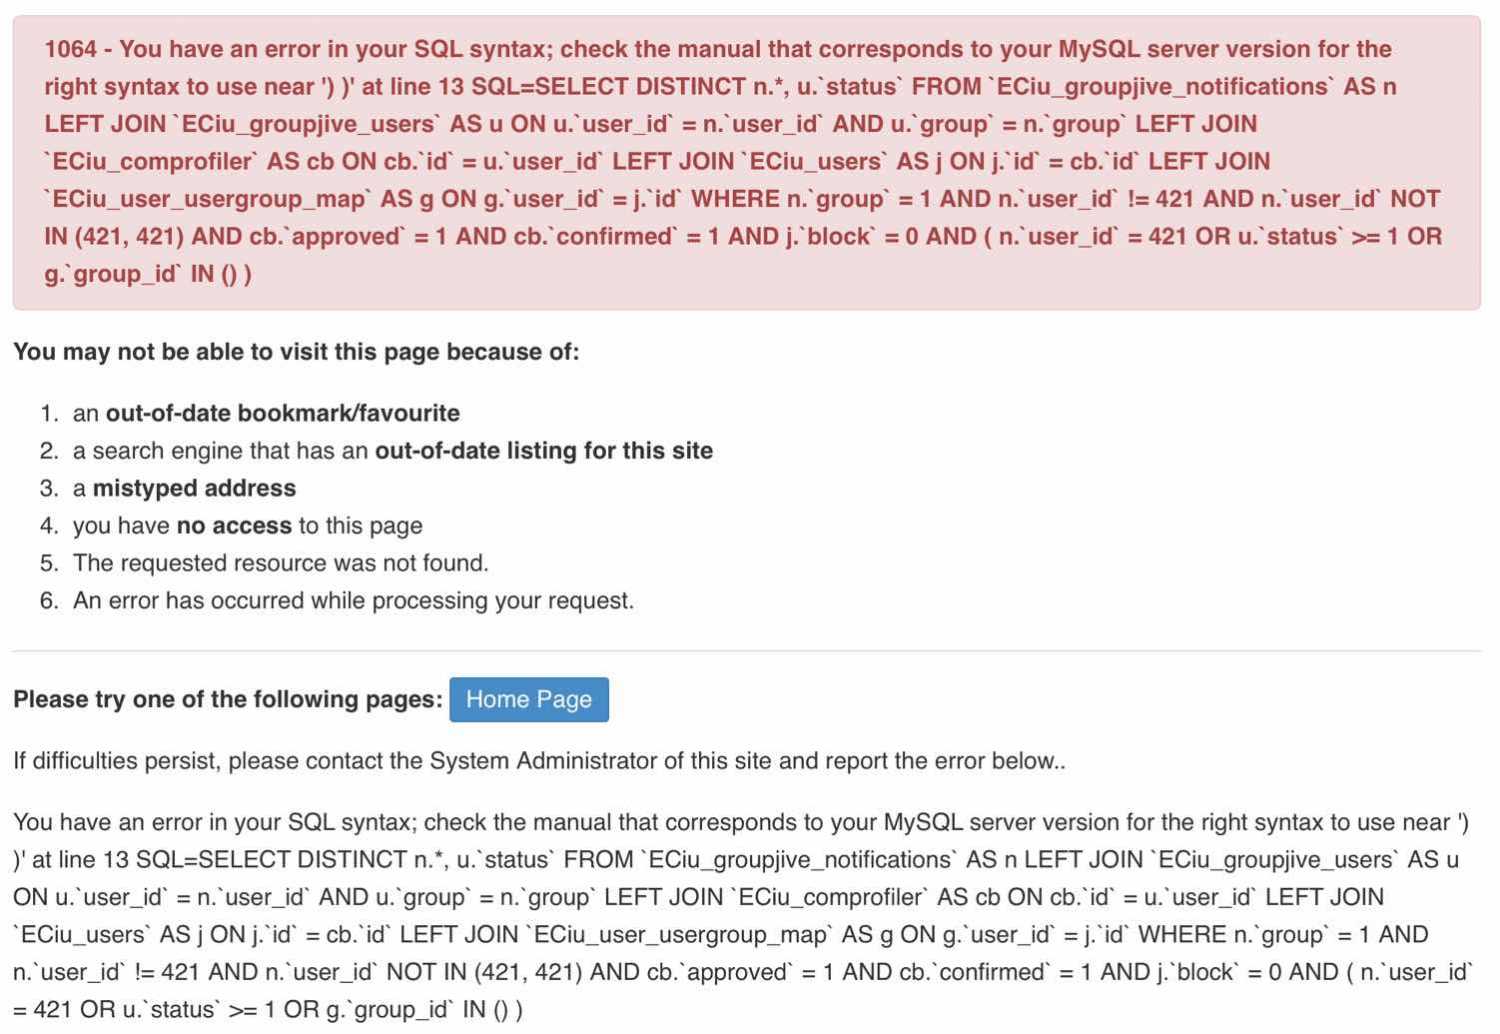Click list number 5 entry marker
This screenshot has height=1034, width=1500.
tap(49, 563)
